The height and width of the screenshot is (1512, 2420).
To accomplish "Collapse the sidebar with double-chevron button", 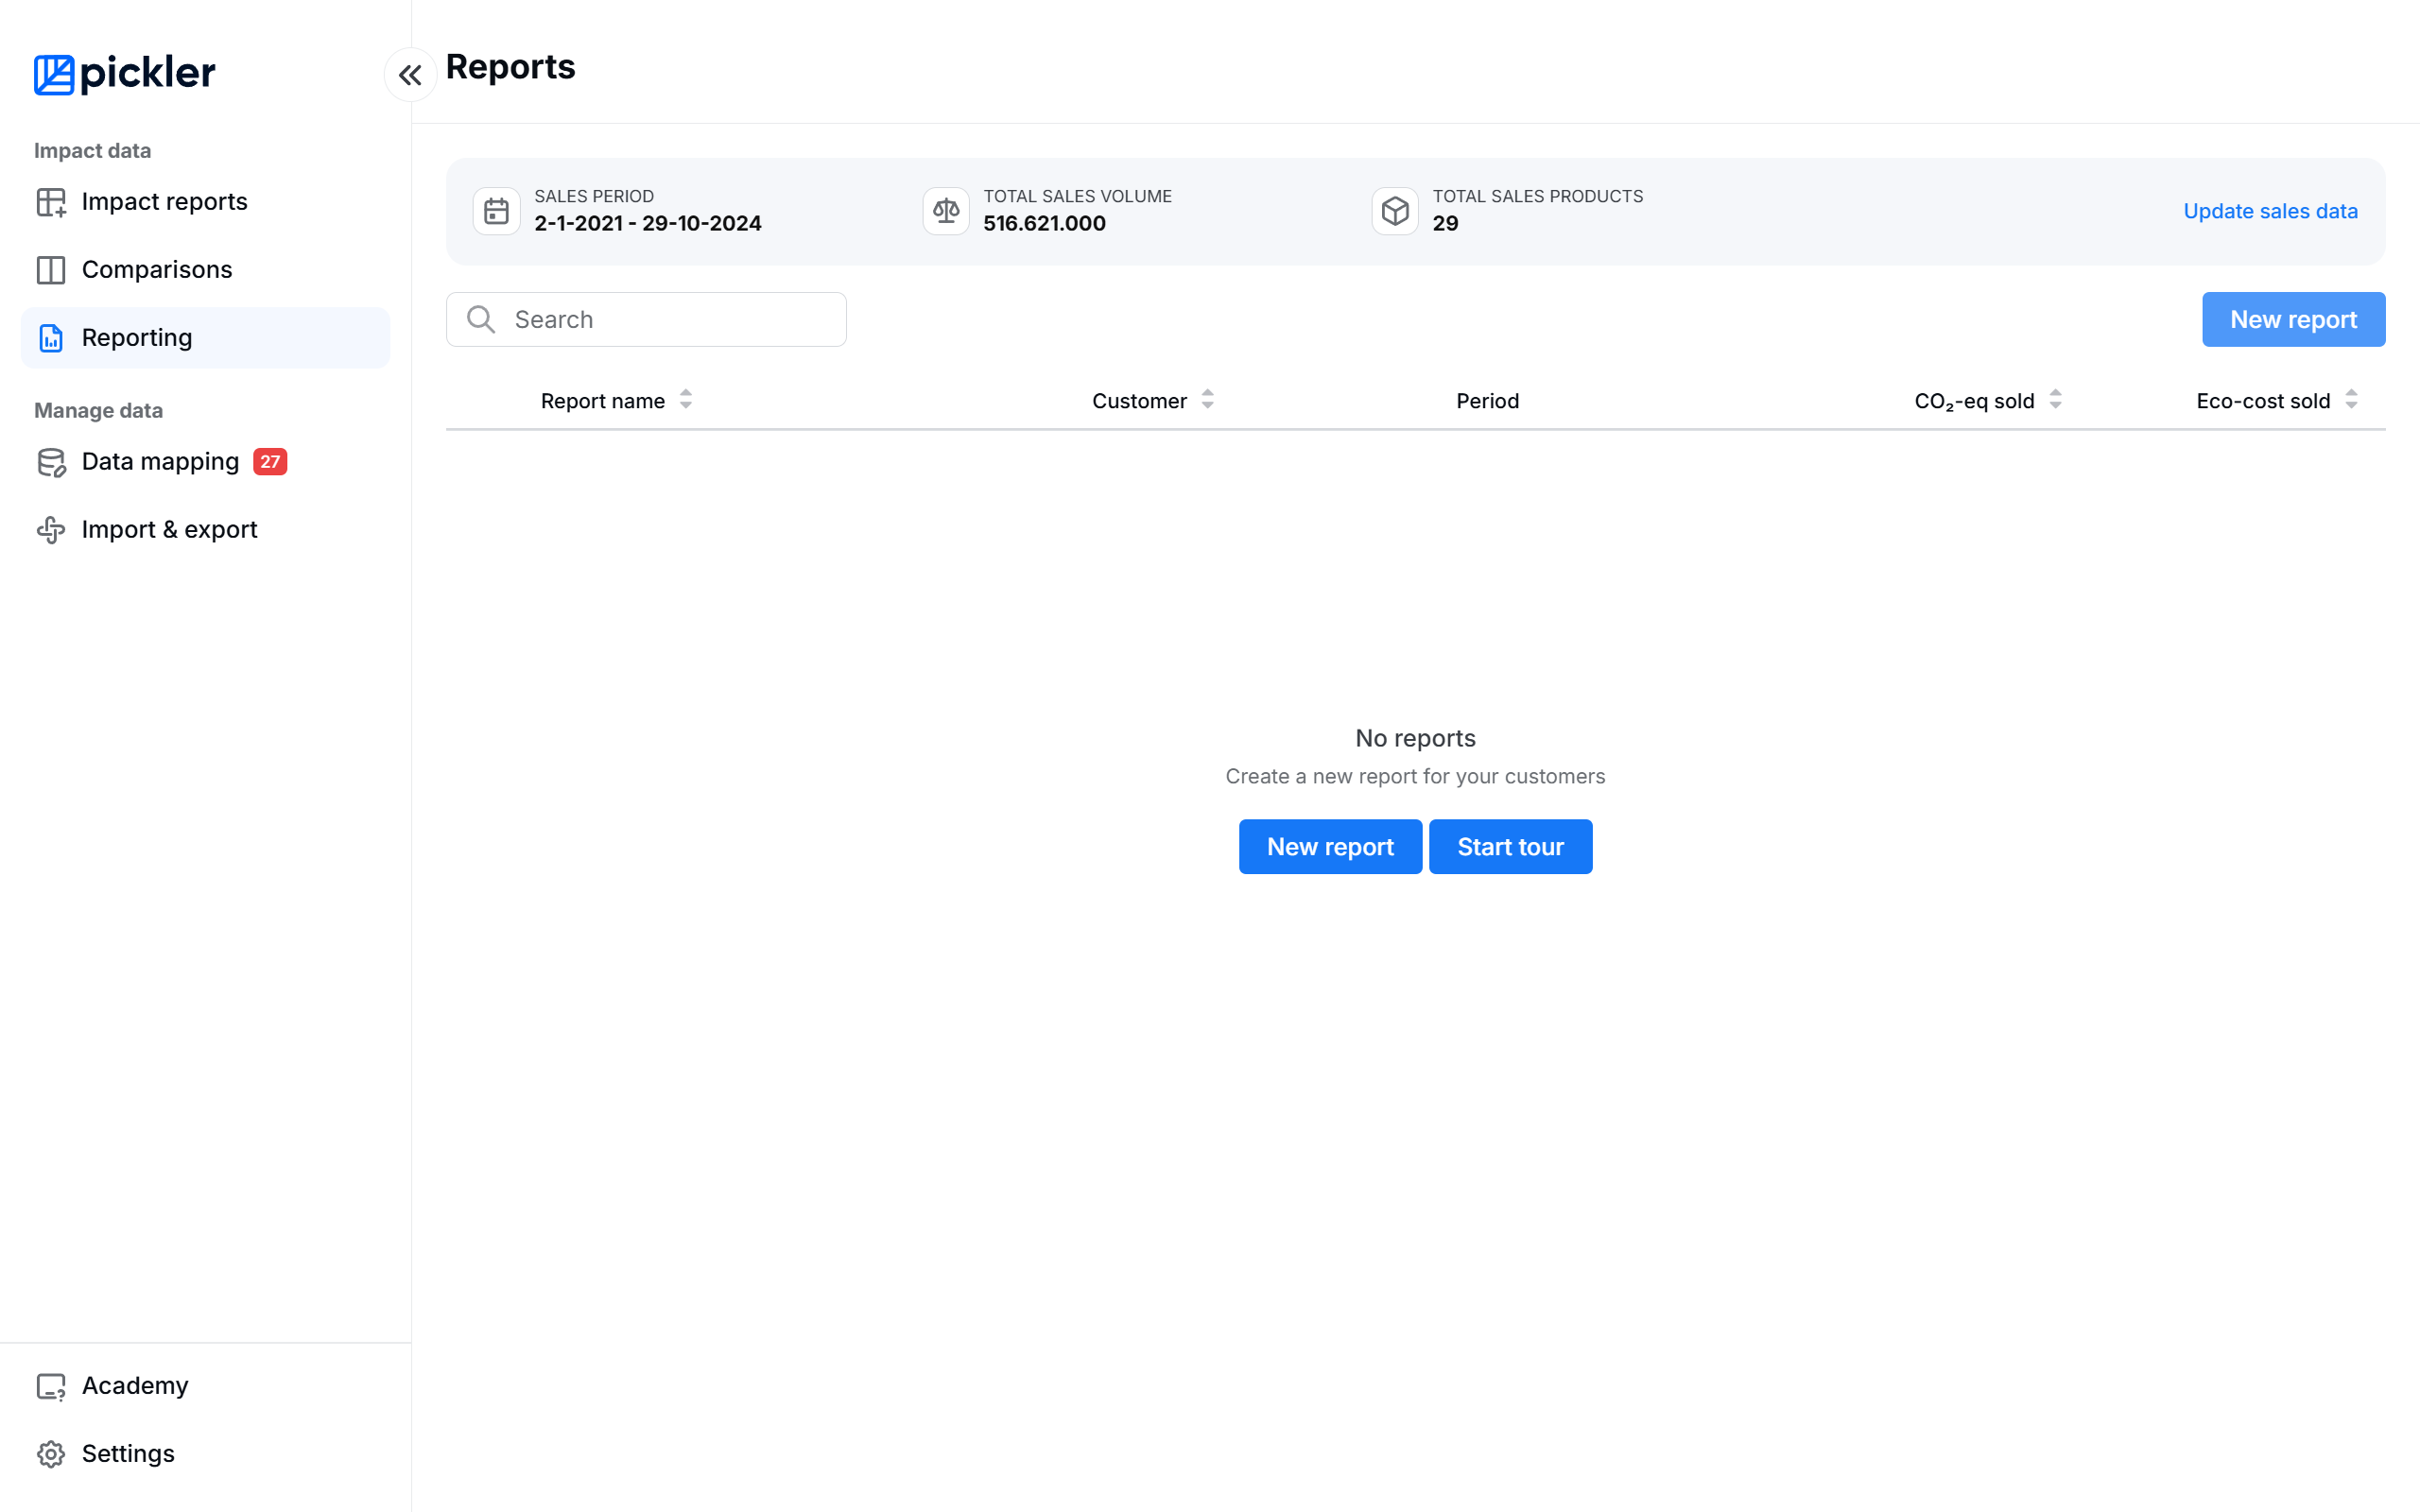I will (x=410, y=75).
